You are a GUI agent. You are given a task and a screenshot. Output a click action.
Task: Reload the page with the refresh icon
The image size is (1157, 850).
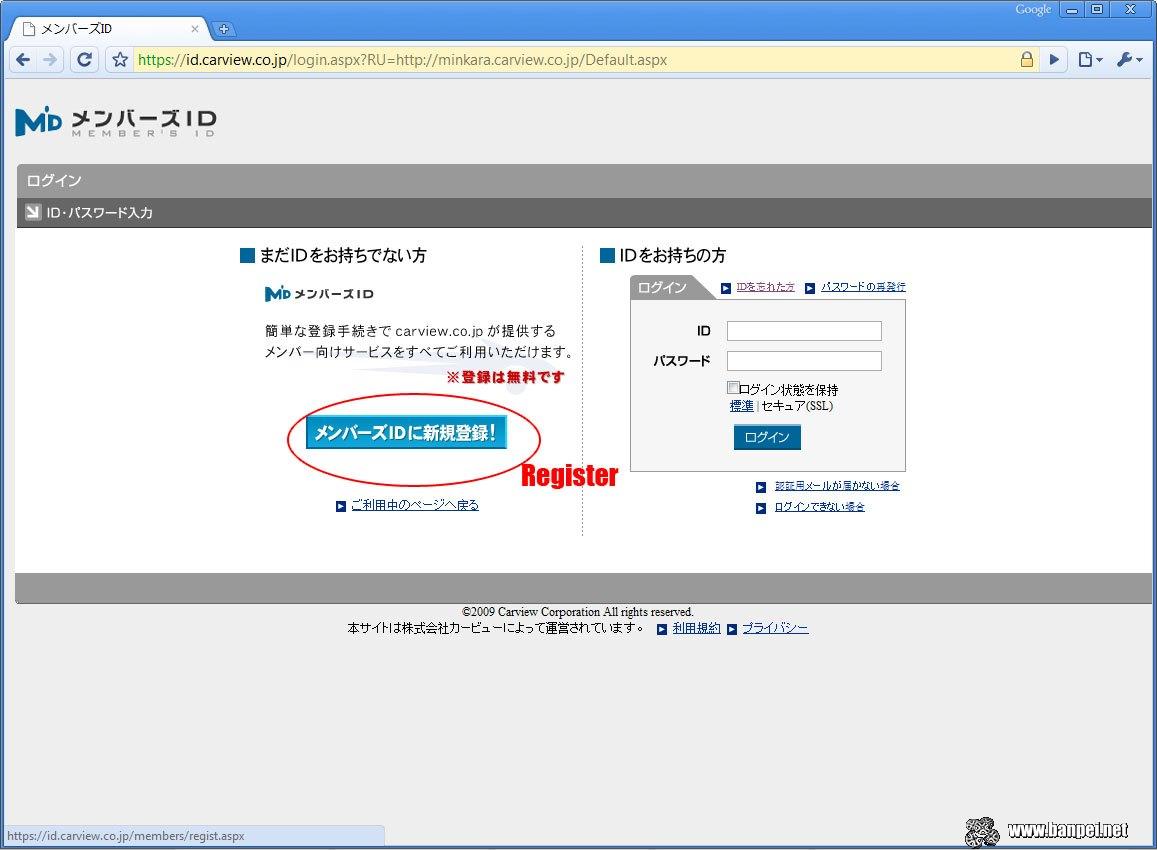[85, 60]
